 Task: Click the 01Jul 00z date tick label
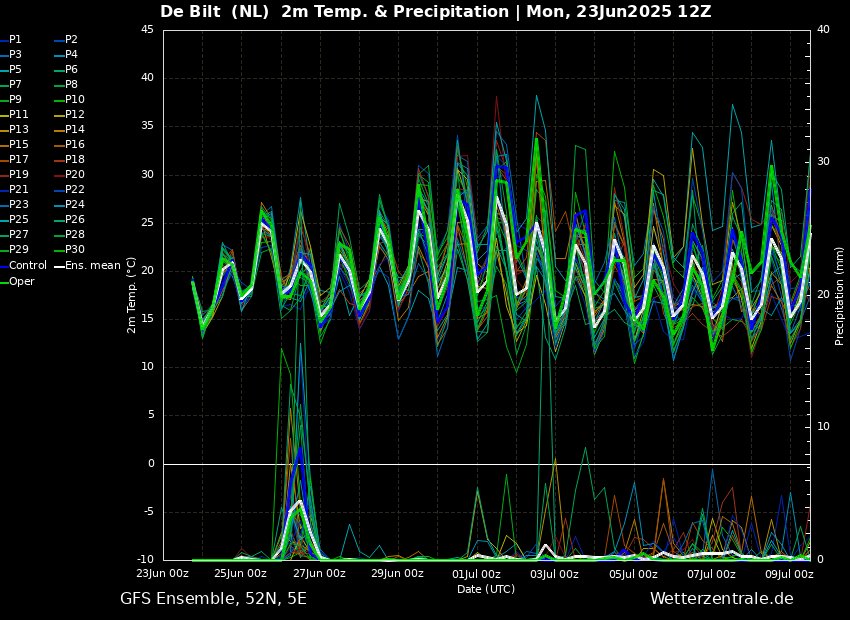[476, 573]
